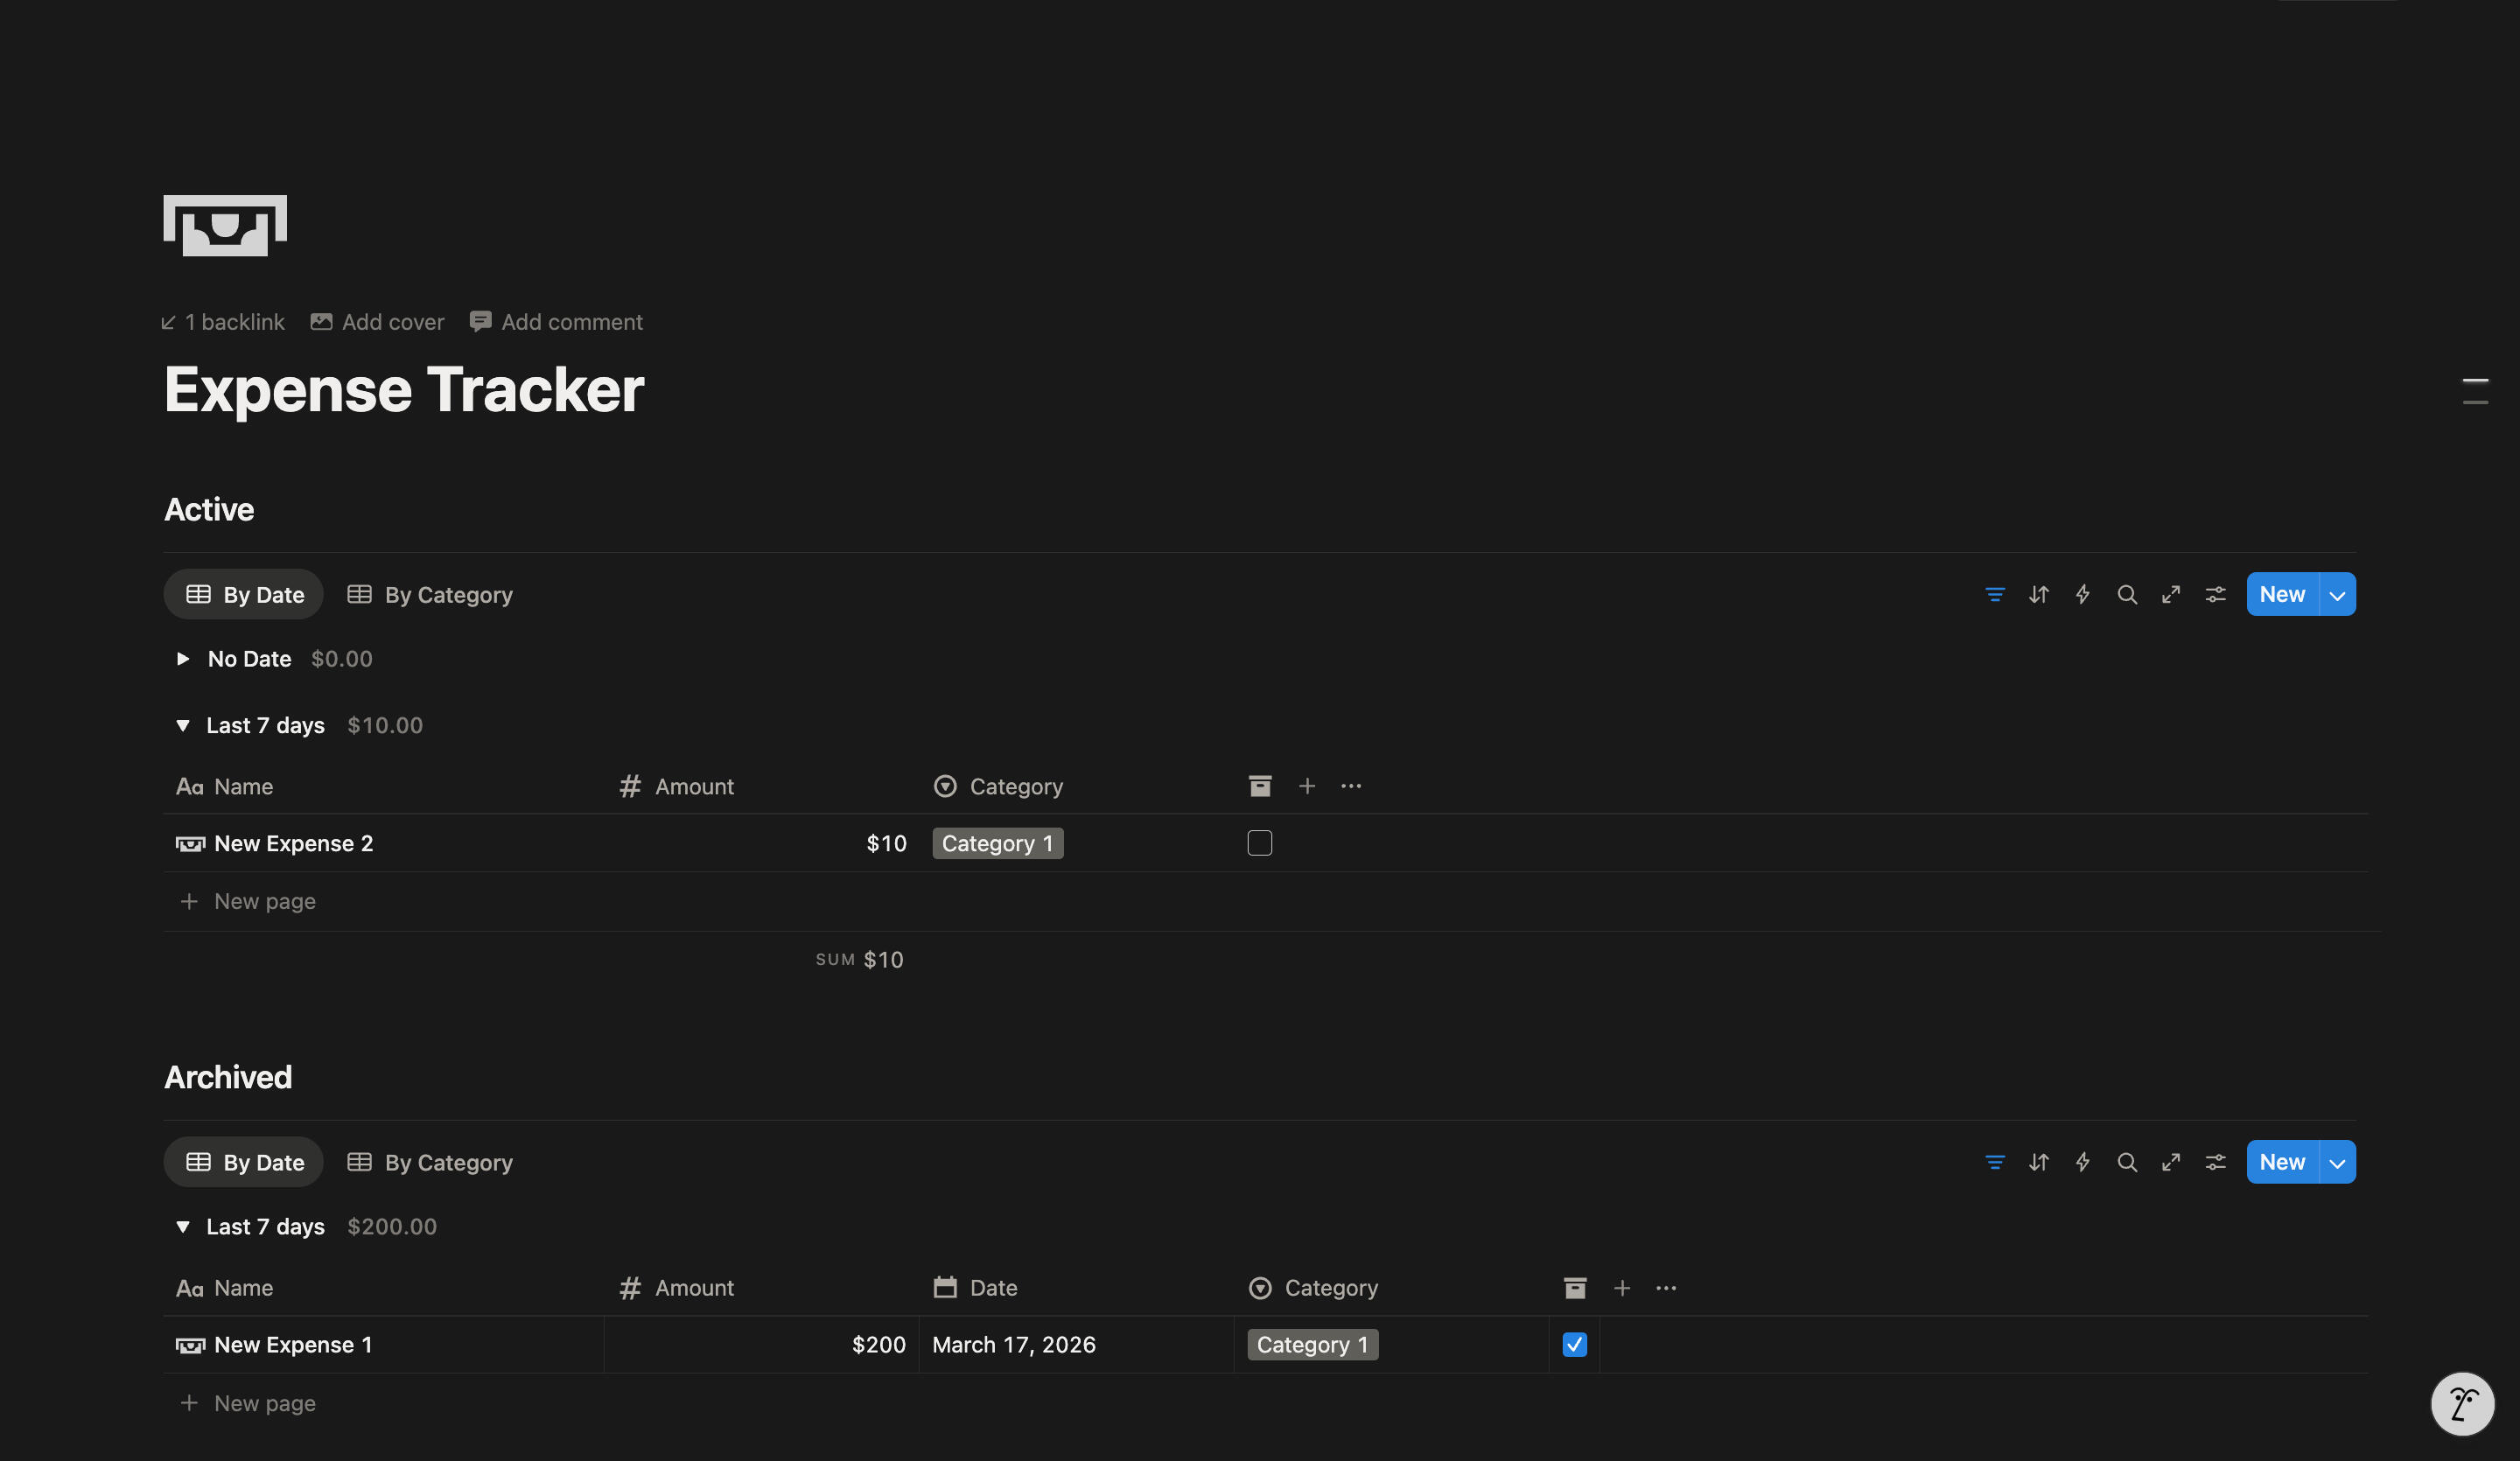Click the expense tracker page icon
The width and height of the screenshot is (2520, 1461).
[x=225, y=225]
